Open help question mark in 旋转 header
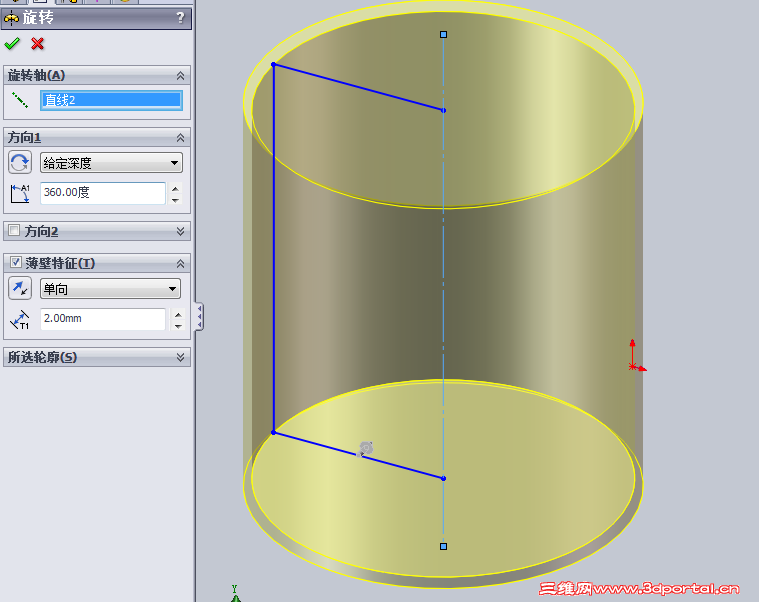This screenshot has width=759, height=602. 180,18
